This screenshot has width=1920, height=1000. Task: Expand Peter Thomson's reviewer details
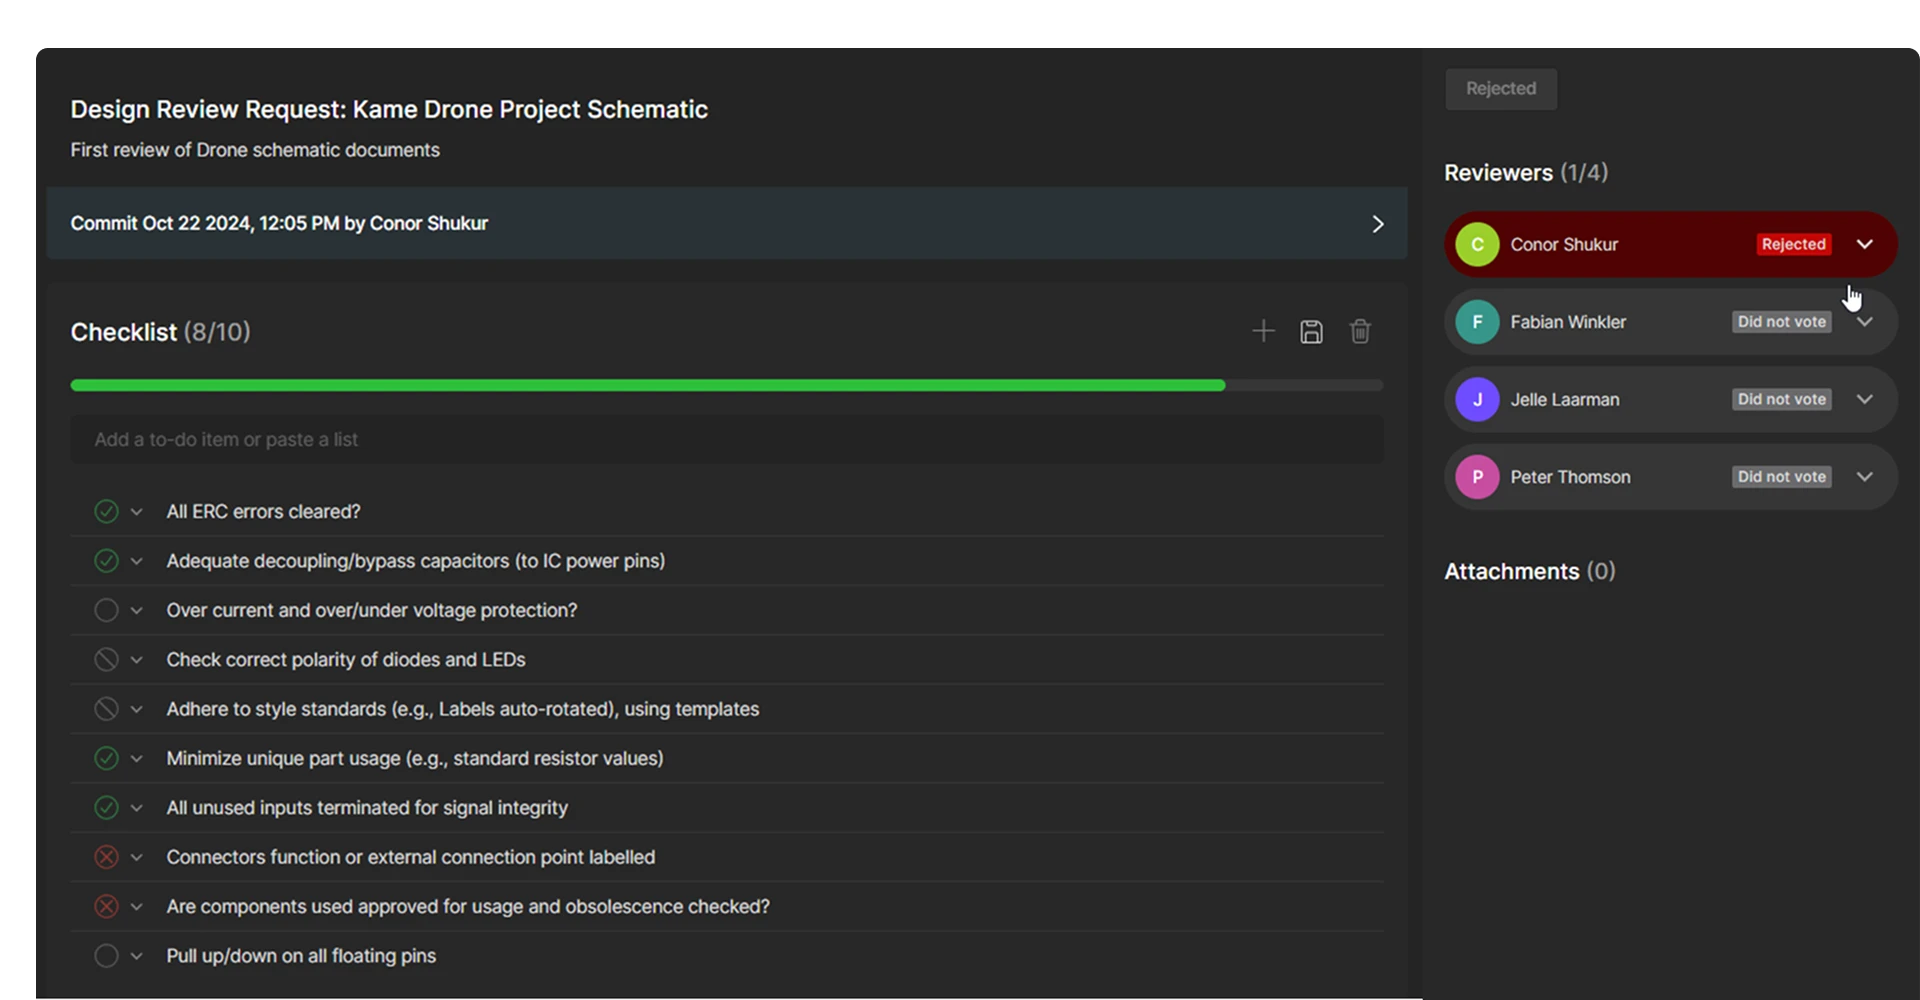click(1865, 477)
